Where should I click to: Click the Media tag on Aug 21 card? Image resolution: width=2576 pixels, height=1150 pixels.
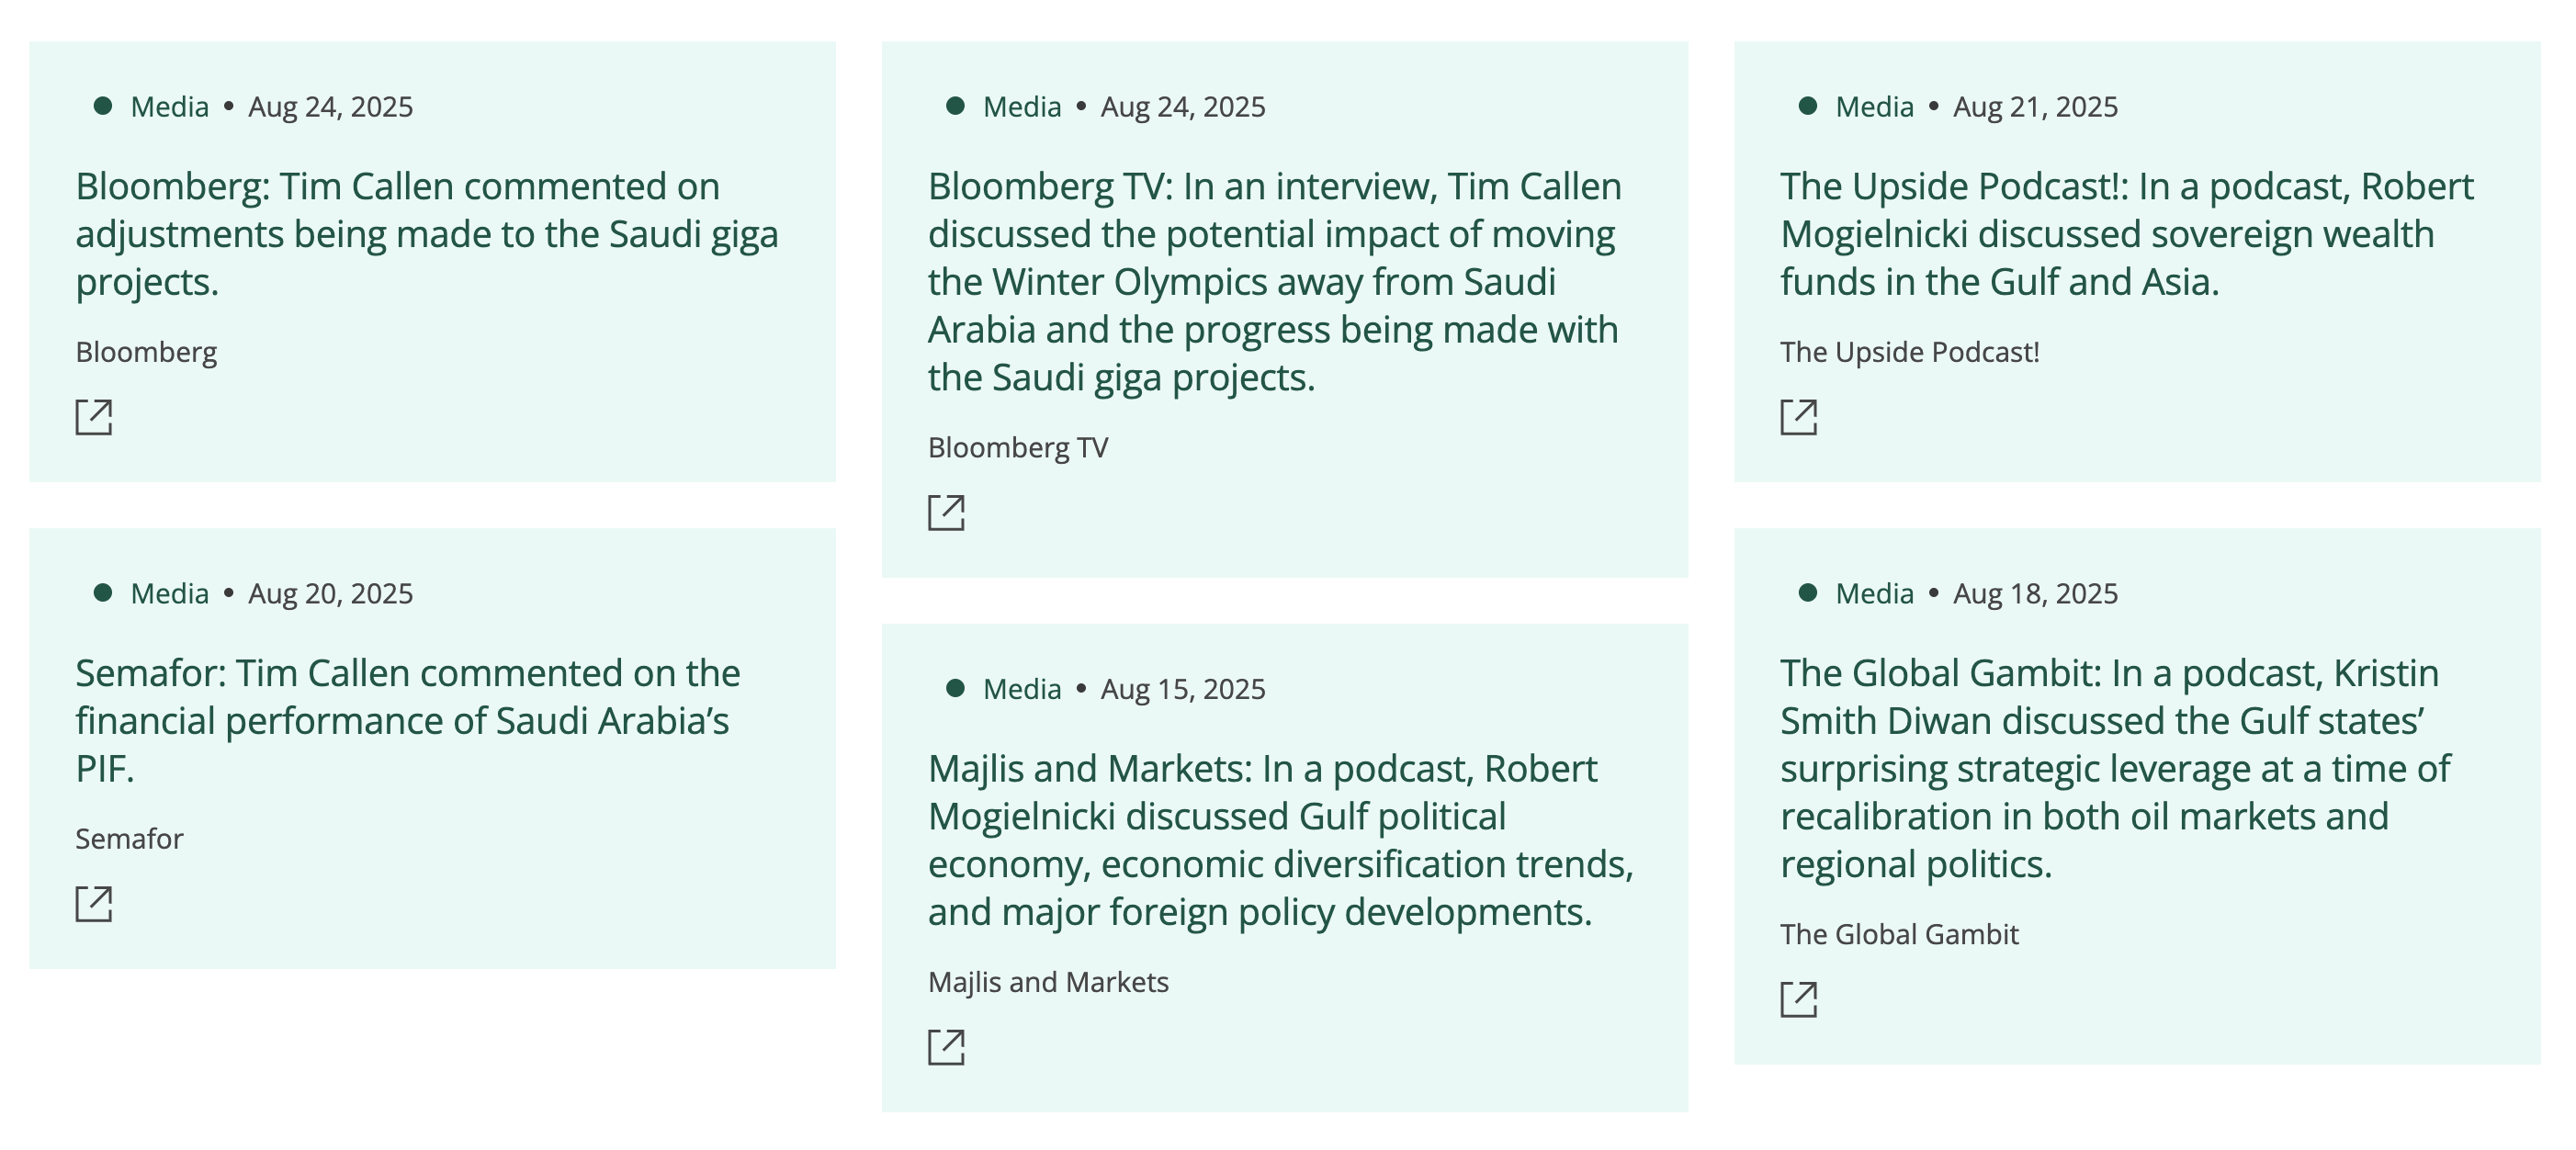point(1874,107)
